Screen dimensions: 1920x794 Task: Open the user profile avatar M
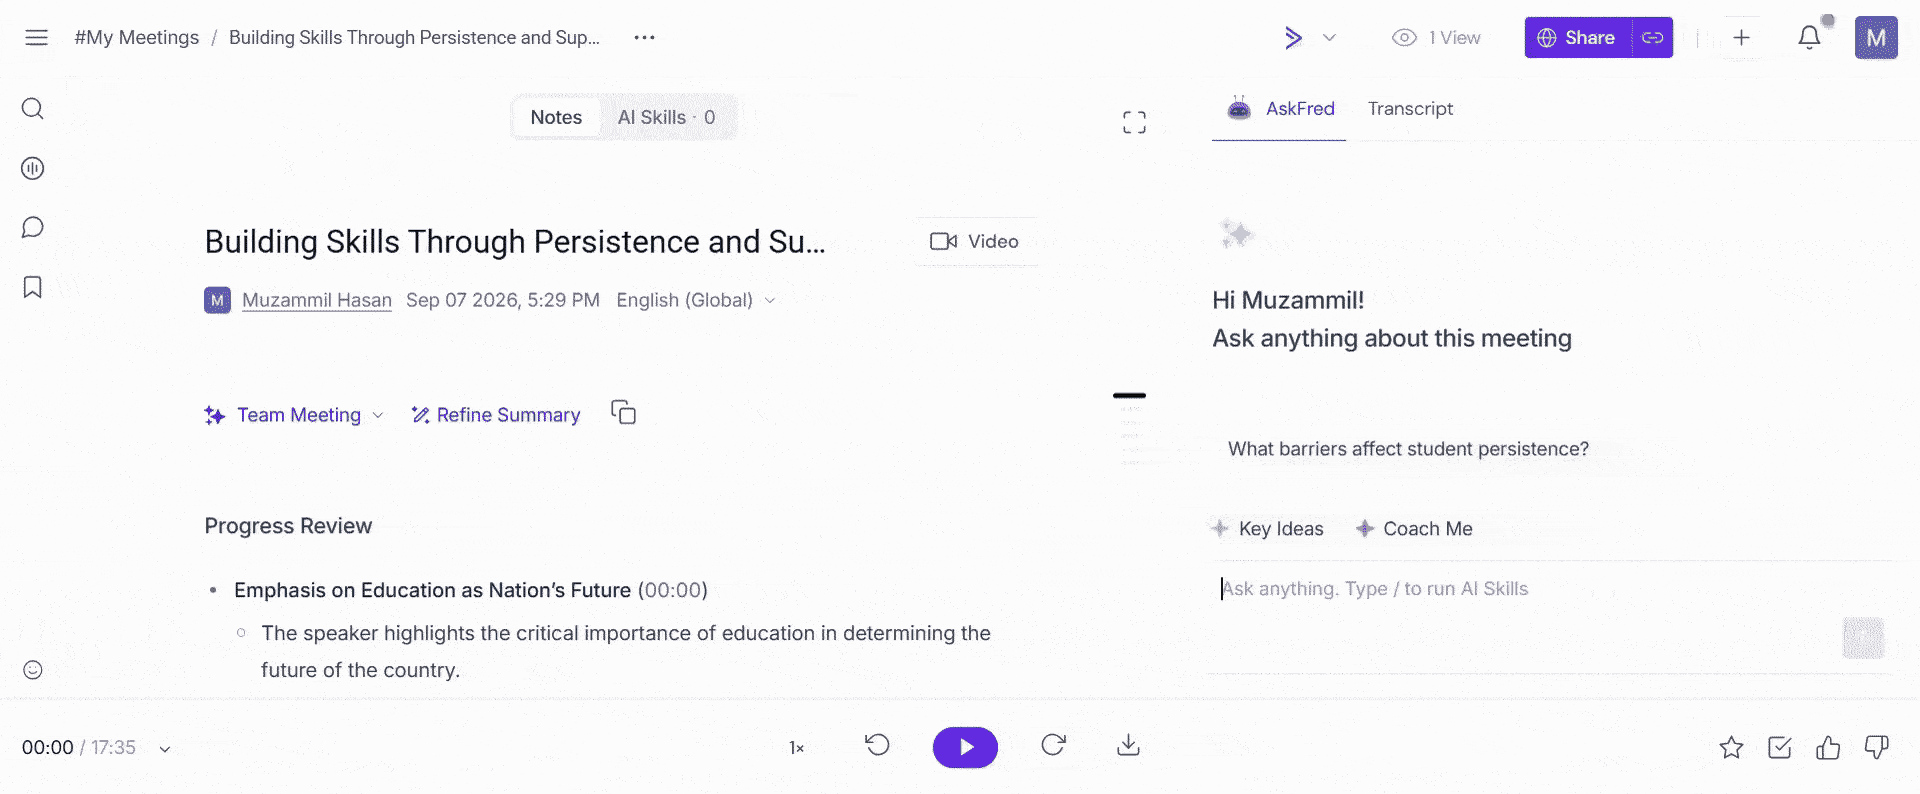point(1876,38)
